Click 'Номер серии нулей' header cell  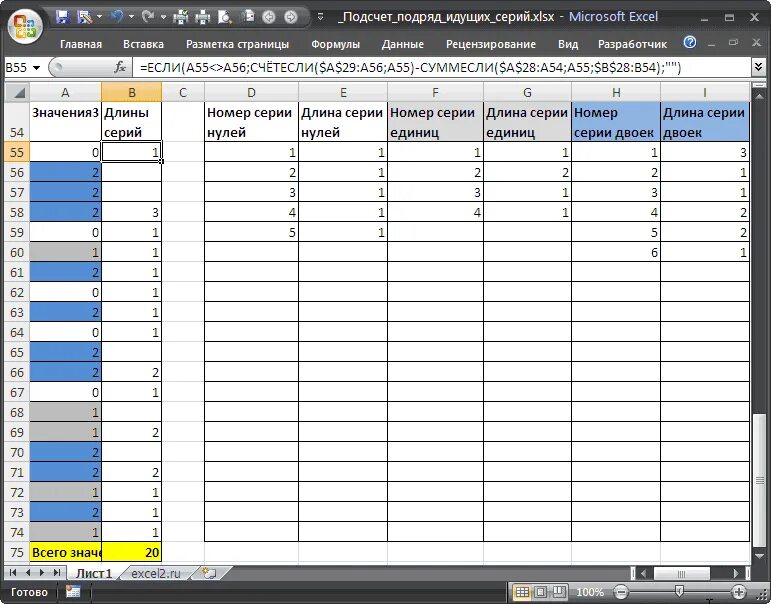(x=251, y=122)
